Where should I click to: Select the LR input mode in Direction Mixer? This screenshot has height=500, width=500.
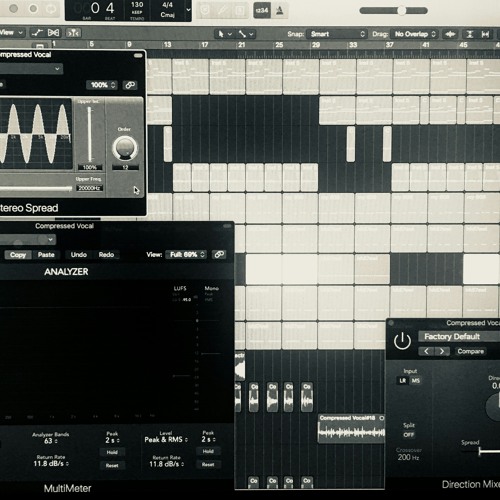pyautogui.click(x=403, y=381)
